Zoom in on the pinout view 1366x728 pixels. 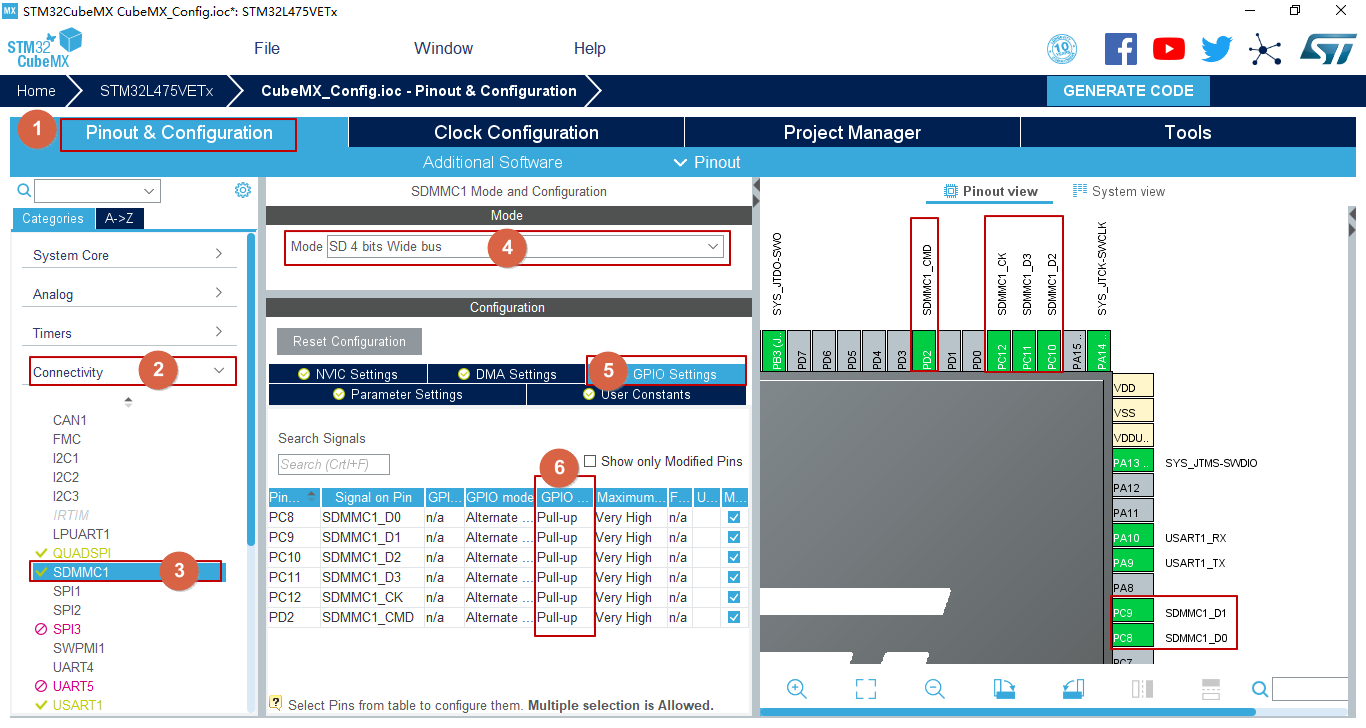[797, 688]
